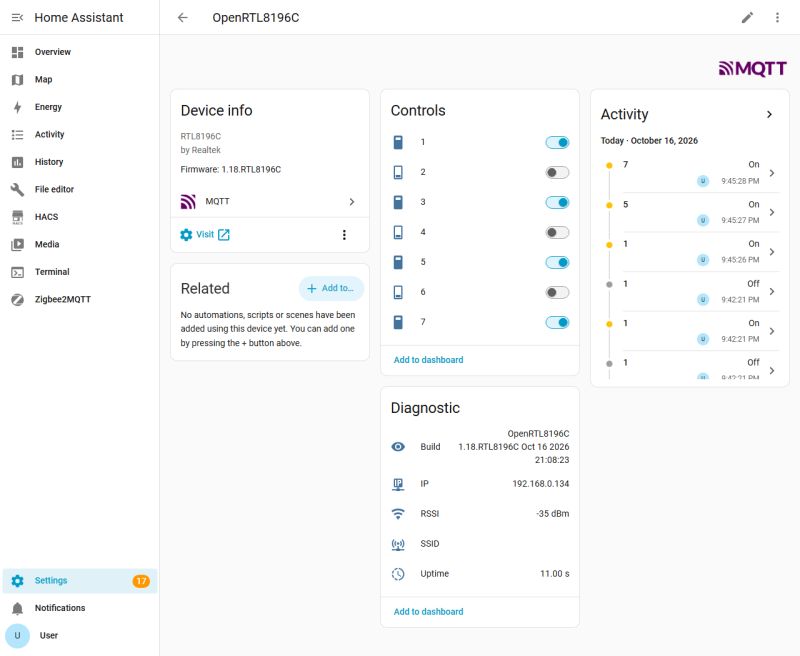Open Settings with 17 pending updates
Image resolution: width=800 pixels, height=656 pixels.
(x=80, y=581)
